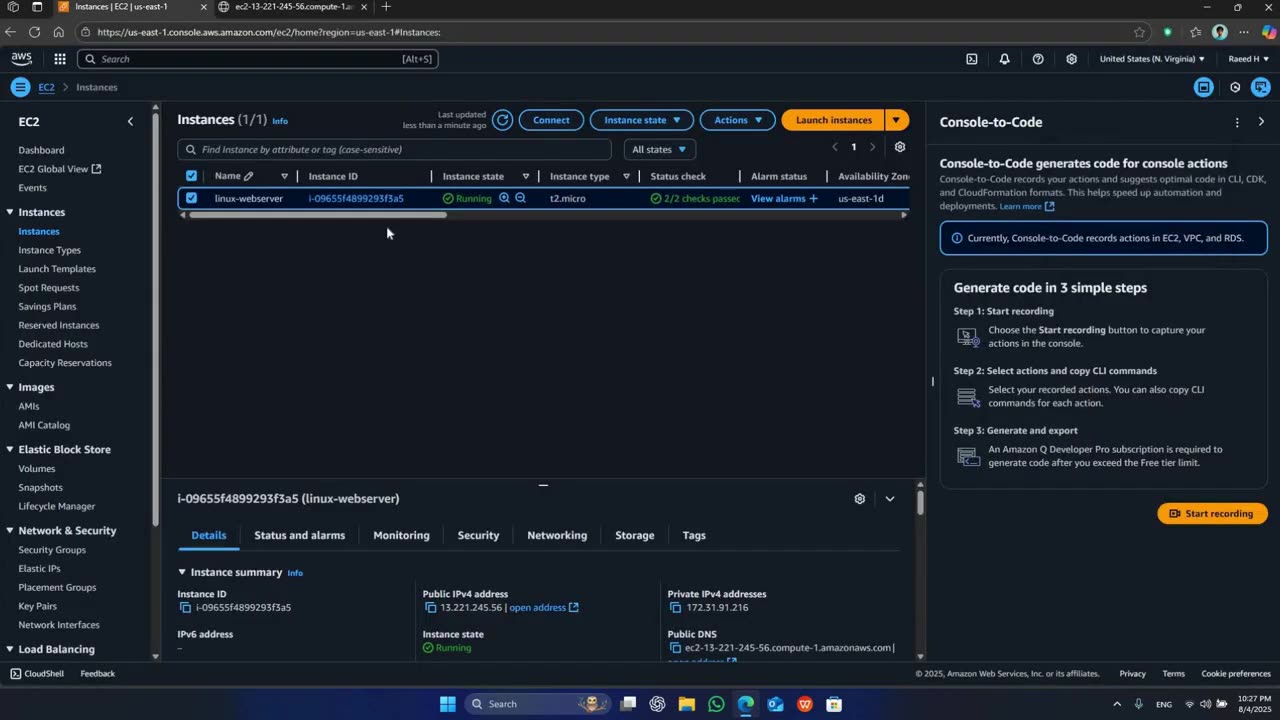Zoom in on Running state filter icon

[x=505, y=198]
